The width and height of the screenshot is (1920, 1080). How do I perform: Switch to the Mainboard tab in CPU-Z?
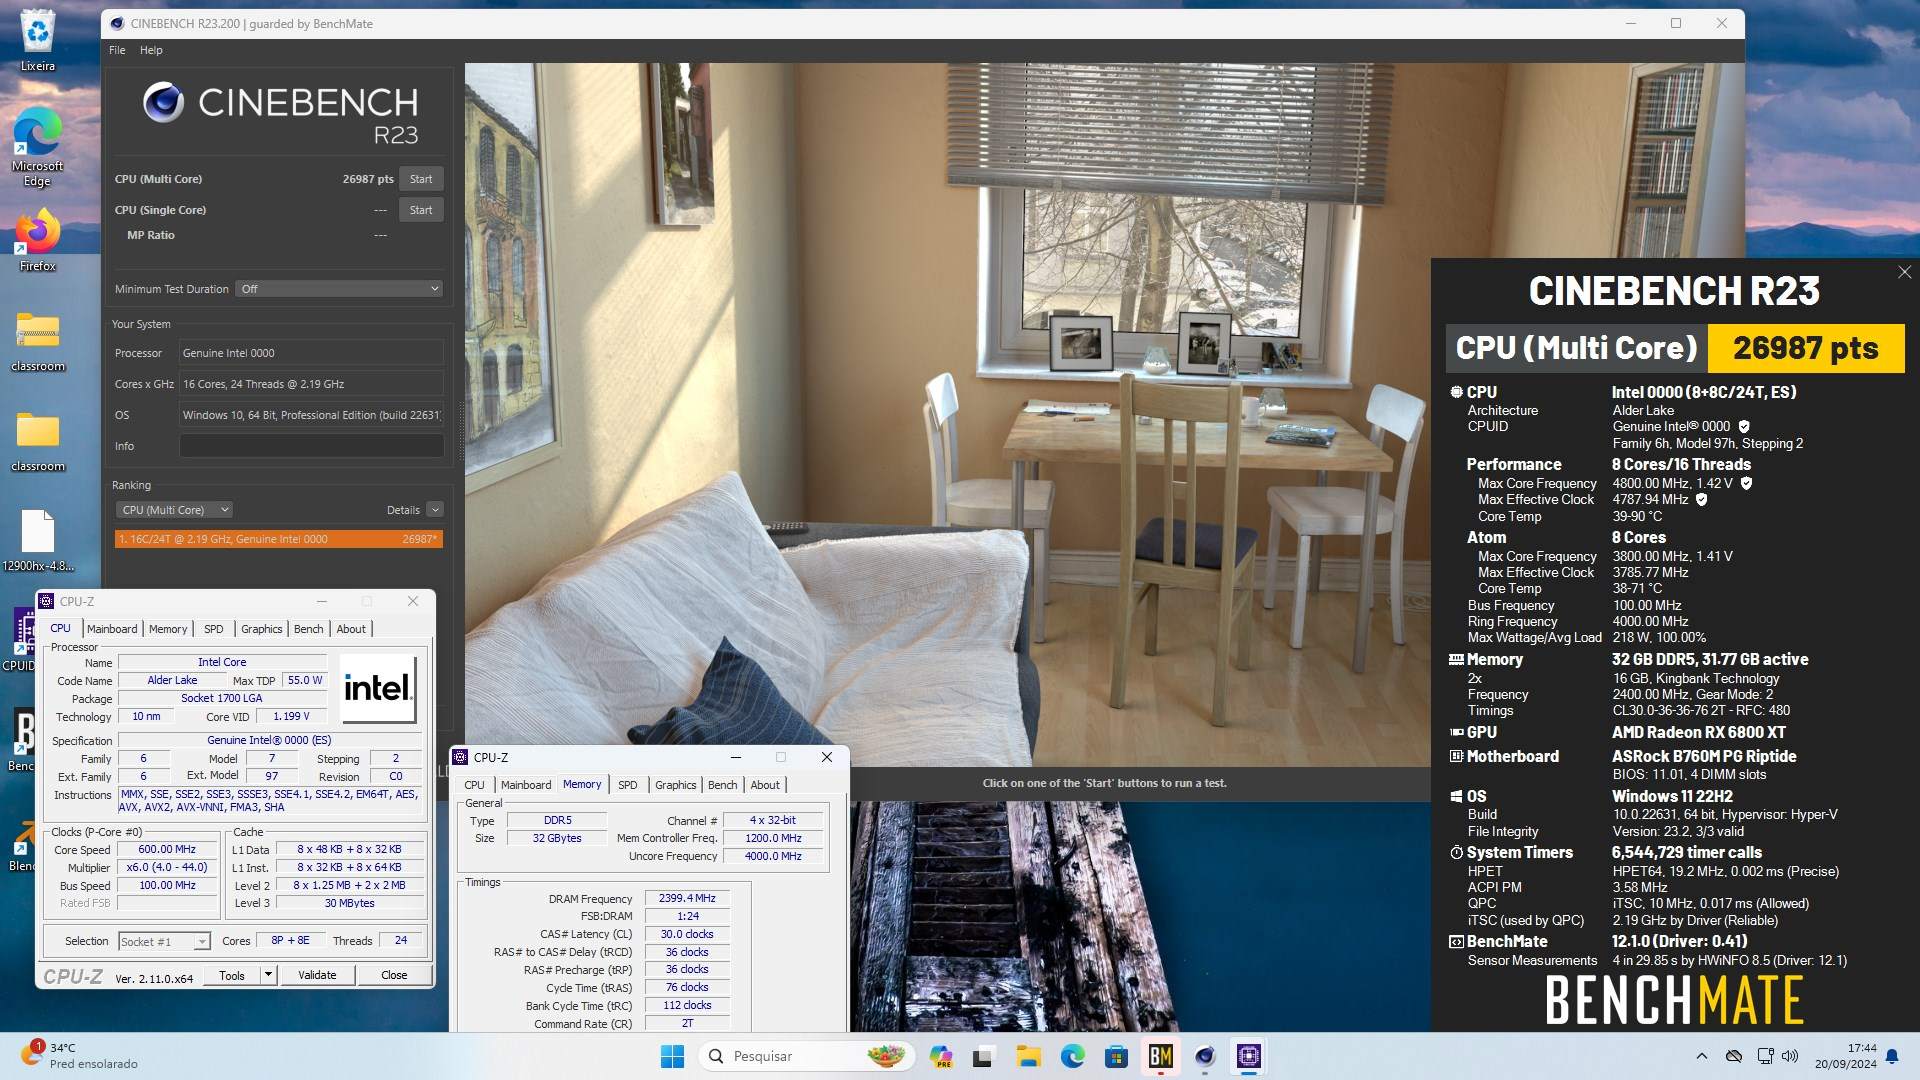pyautogui.click(x=112, y=629)
